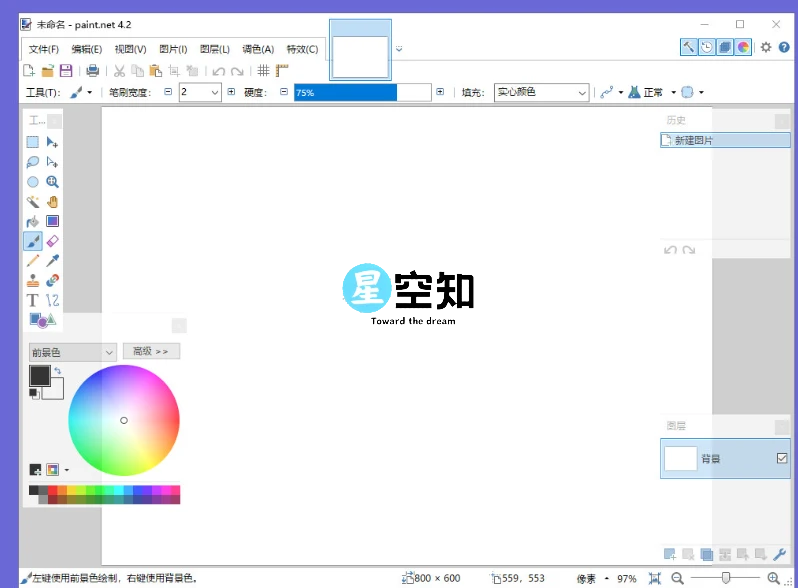Click the open image thumbnail tab
This screenshot has width=798, height=588.
pos(360,50)
